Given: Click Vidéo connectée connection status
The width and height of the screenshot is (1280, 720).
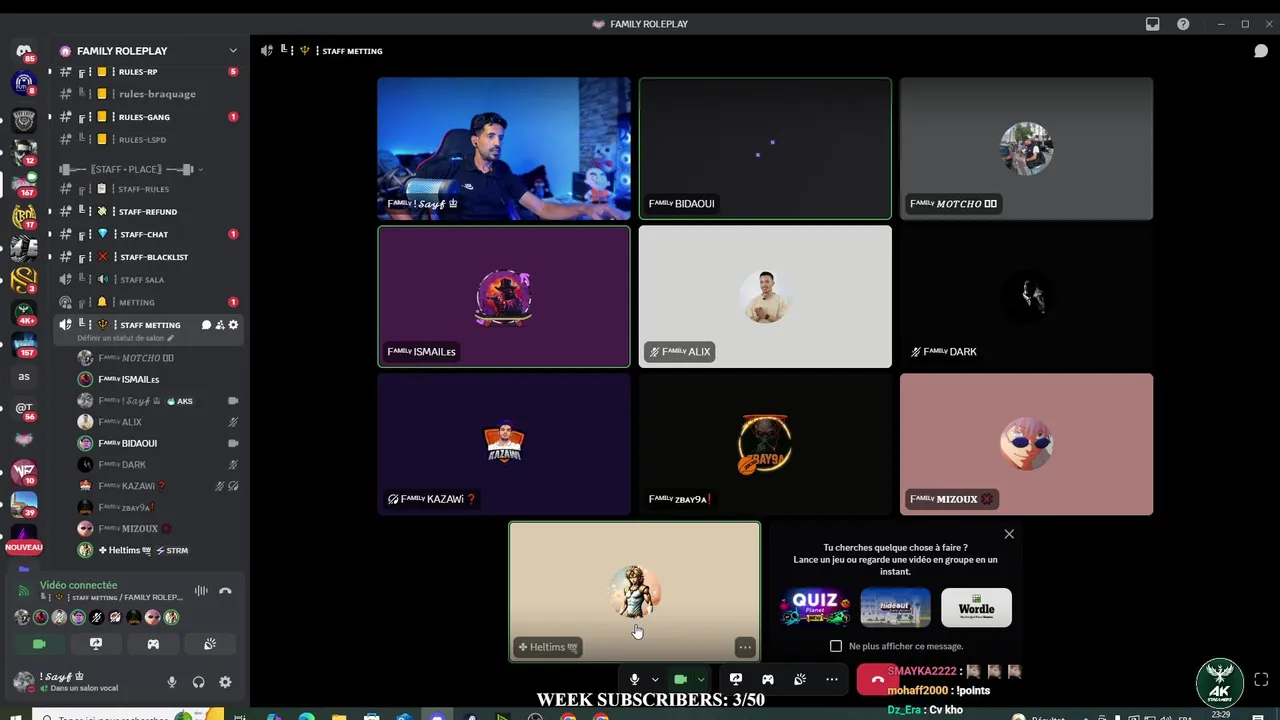Looking at the screenshot, I should [x=78, y=585].
